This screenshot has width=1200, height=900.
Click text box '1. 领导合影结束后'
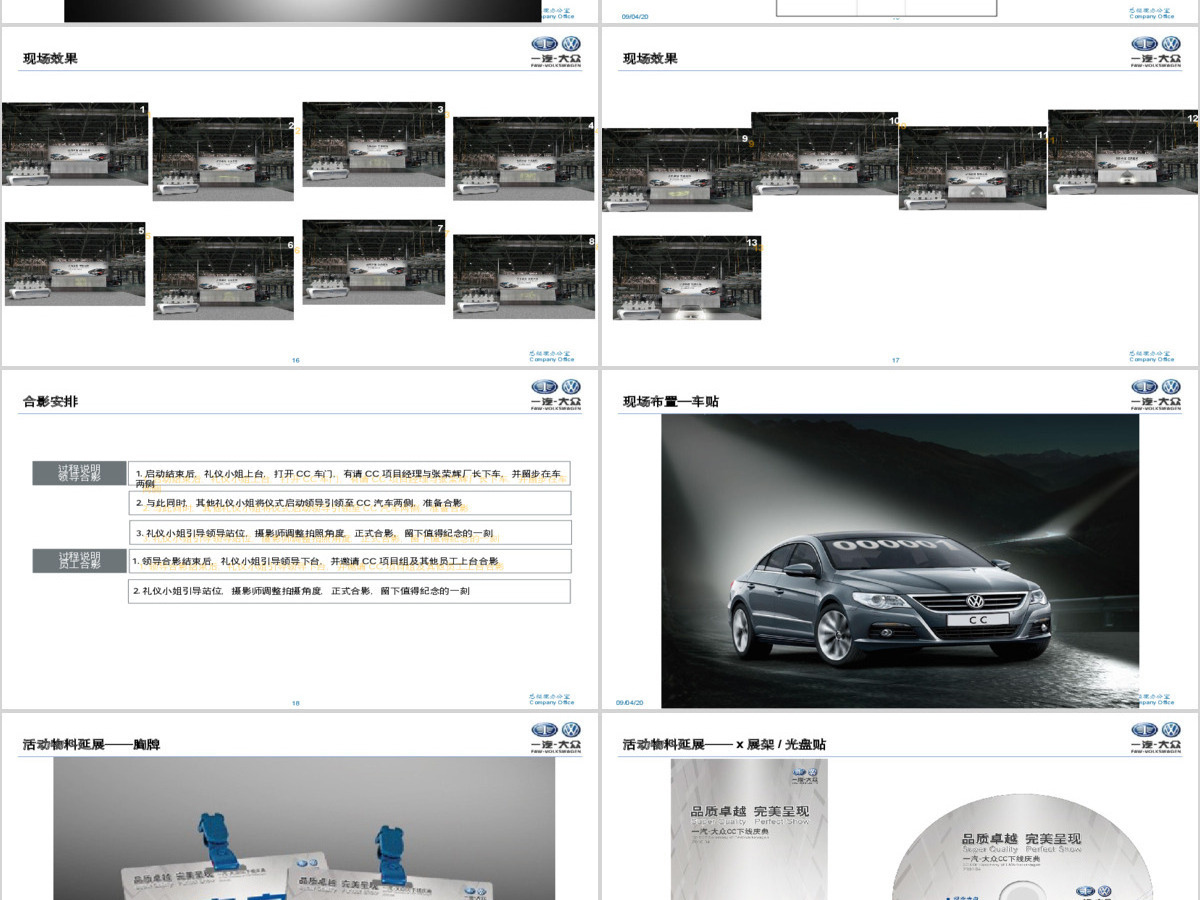pos(350,561)
